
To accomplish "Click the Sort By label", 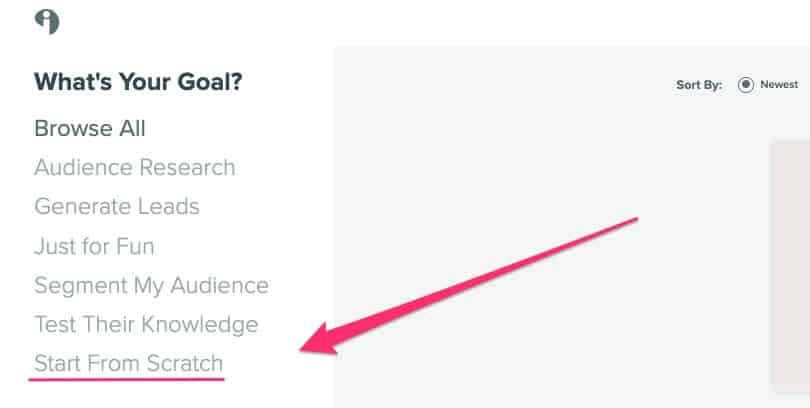I will (x=699, y=85).
